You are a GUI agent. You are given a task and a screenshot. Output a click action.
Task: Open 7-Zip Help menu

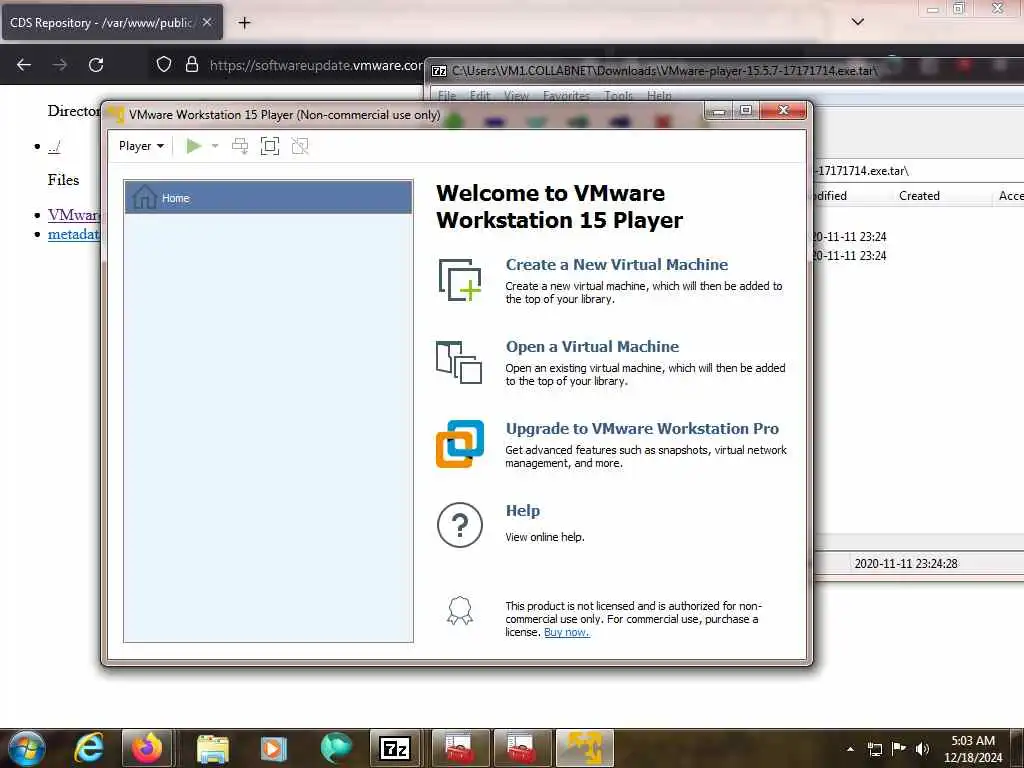click(659, 95)
